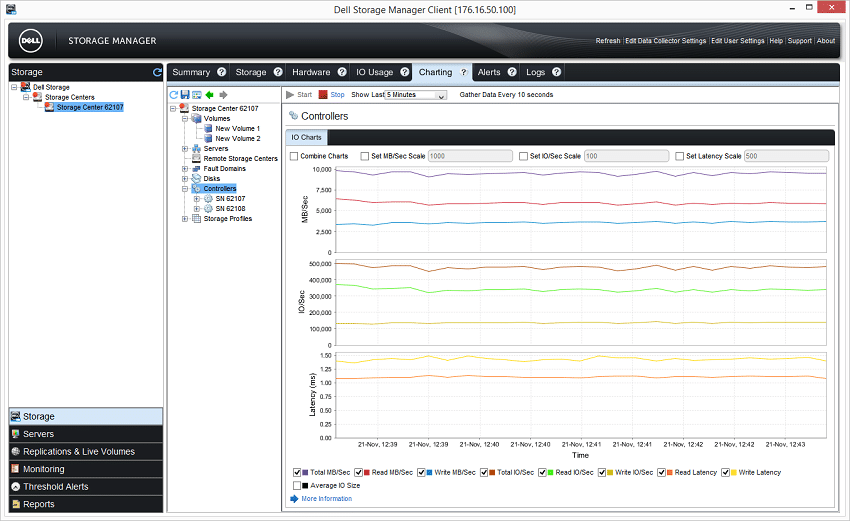The height and width of the screenshot is (521, 850).
Task: Click the refresh icon in the Storage panel header
Action: (x=157, y=72)
